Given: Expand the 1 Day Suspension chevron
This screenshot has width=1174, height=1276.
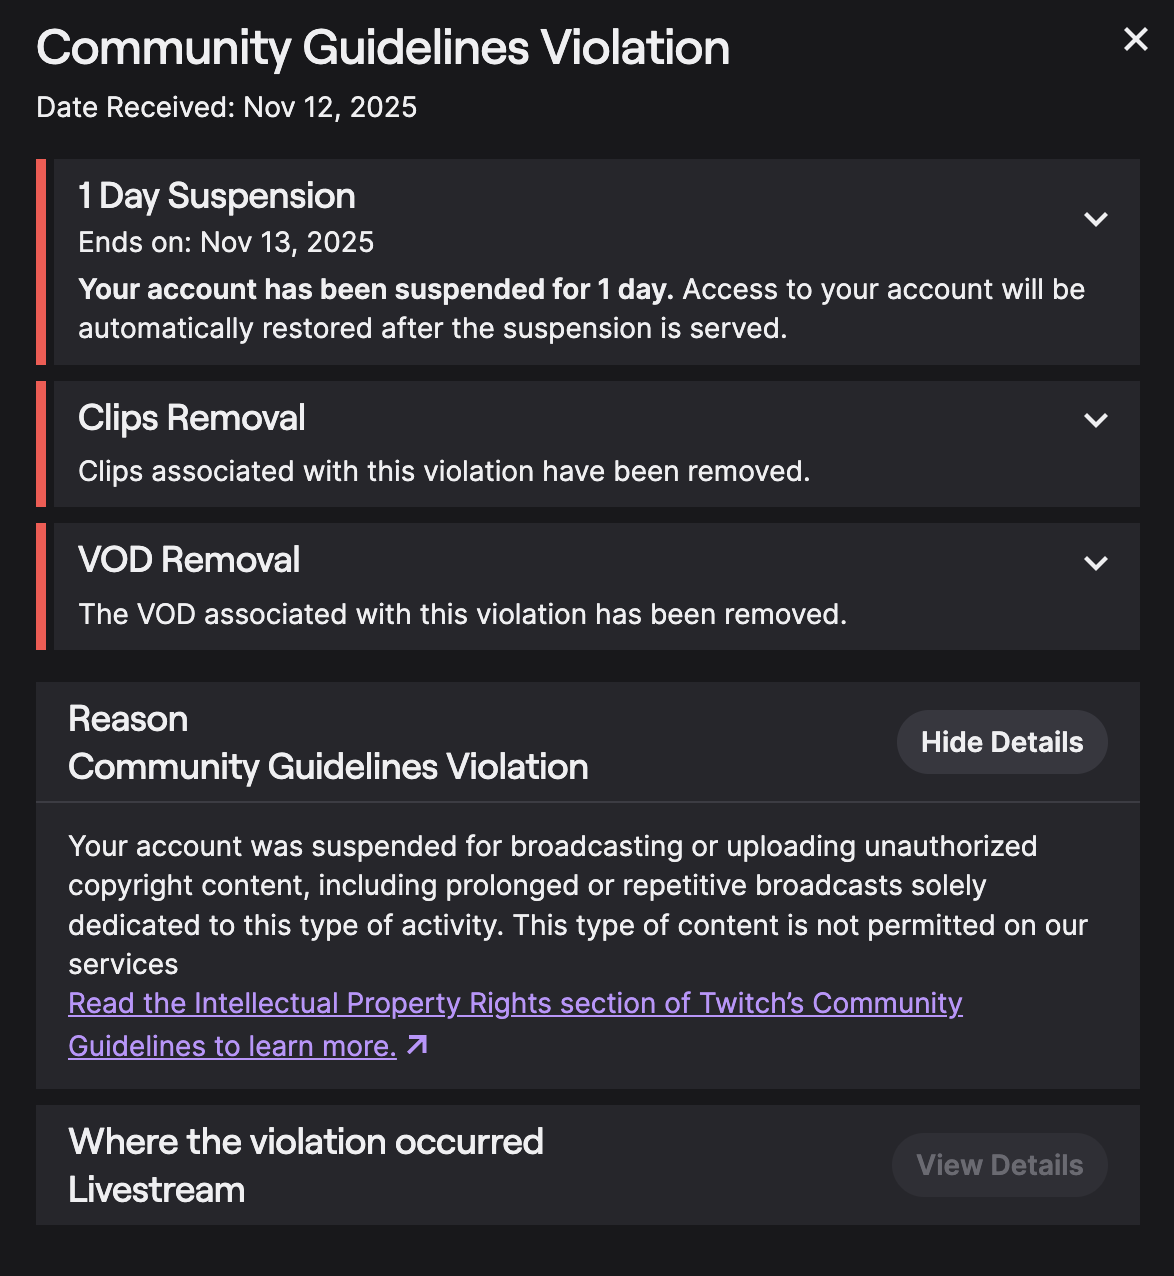Looking at the screenshot, I should tap(1096, 219).
